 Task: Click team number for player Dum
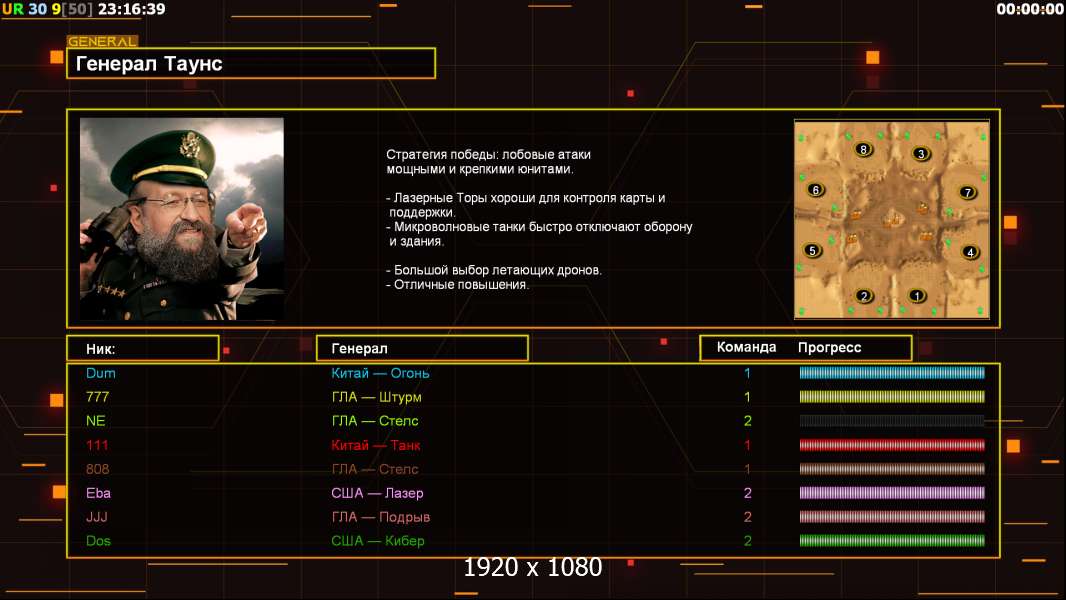coord(747,373)
